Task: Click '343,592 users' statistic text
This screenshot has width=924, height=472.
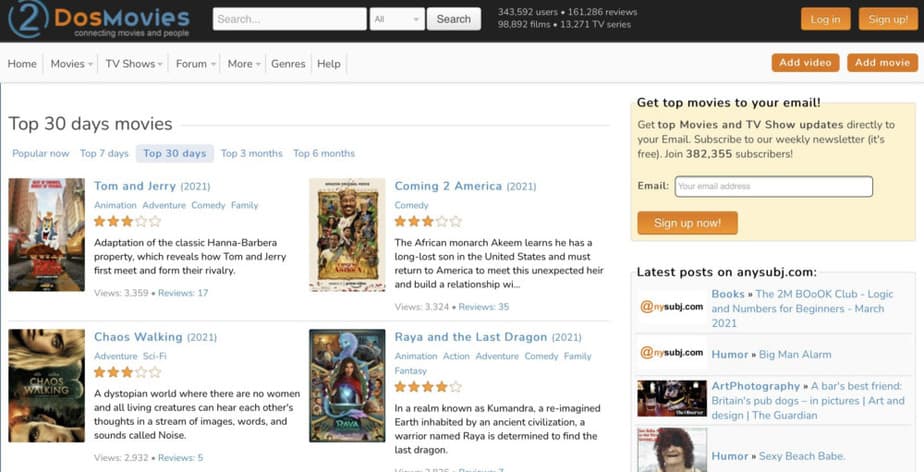Action: point(527,12)
